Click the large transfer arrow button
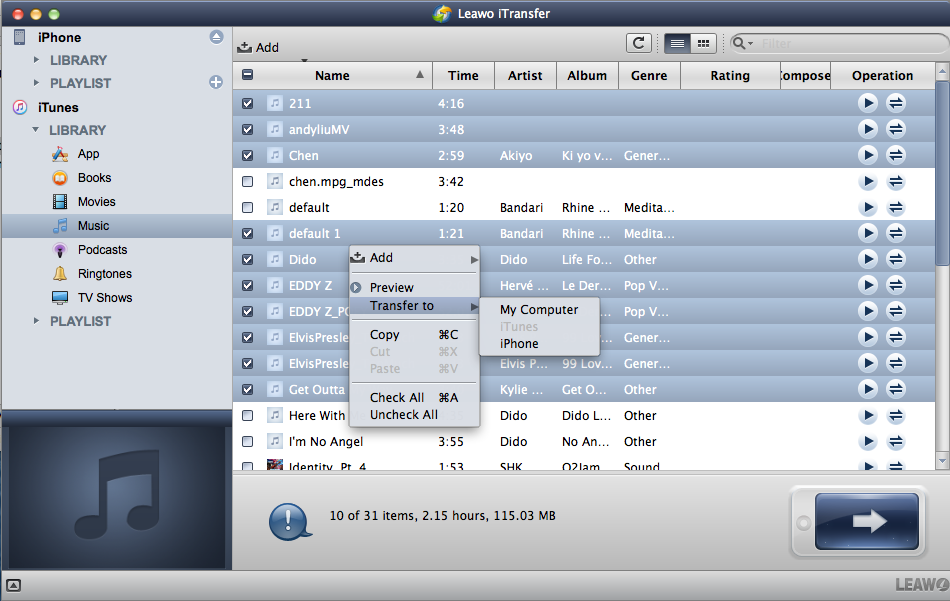The width and height of the screenshot is (950, 601). click(x=867, y=521)
